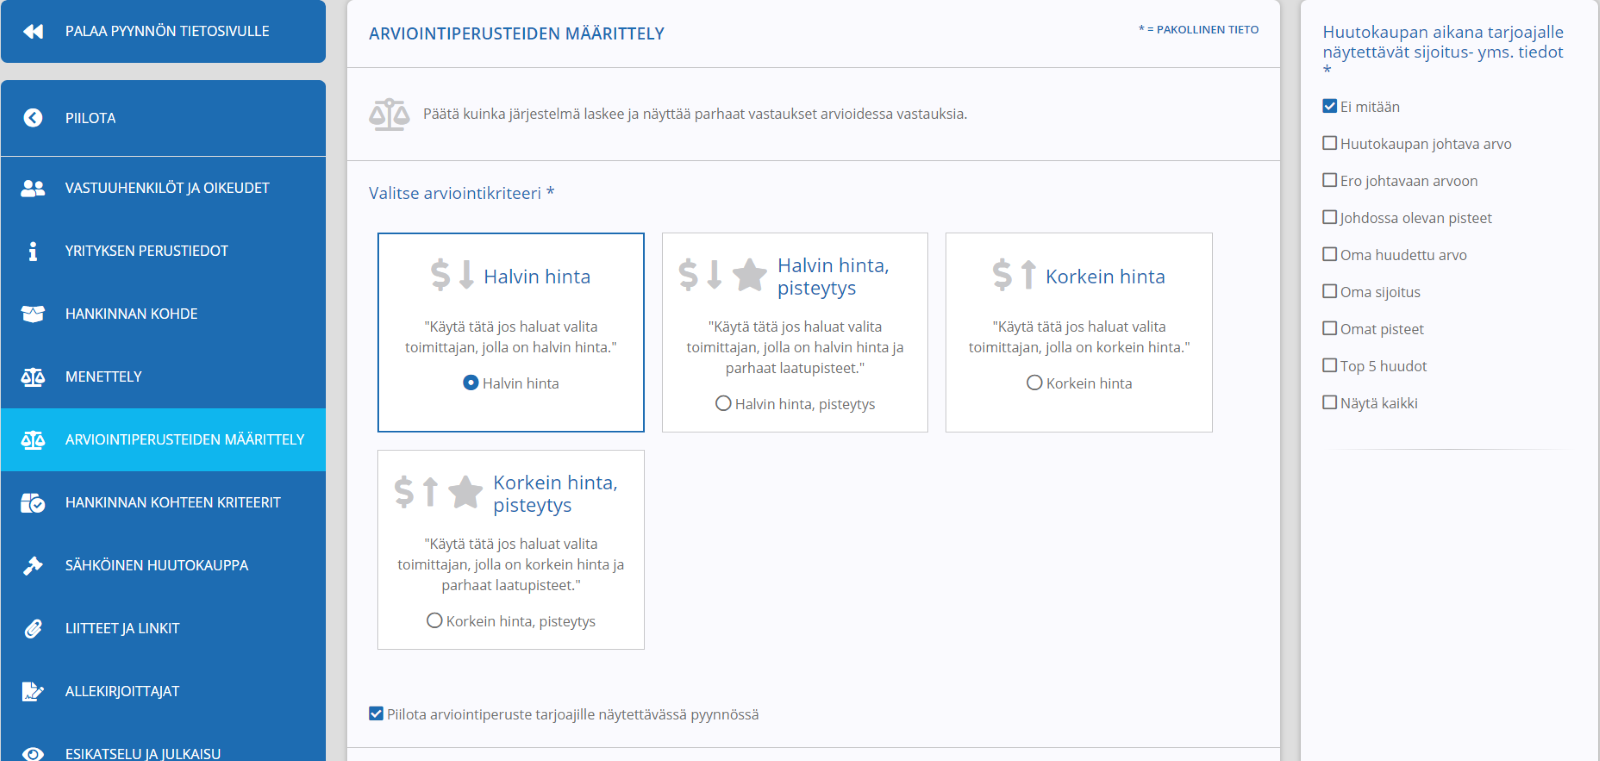Uncheck the Ei mitään checkbox
1600x761 pixels.
(x=1330, y=106)
